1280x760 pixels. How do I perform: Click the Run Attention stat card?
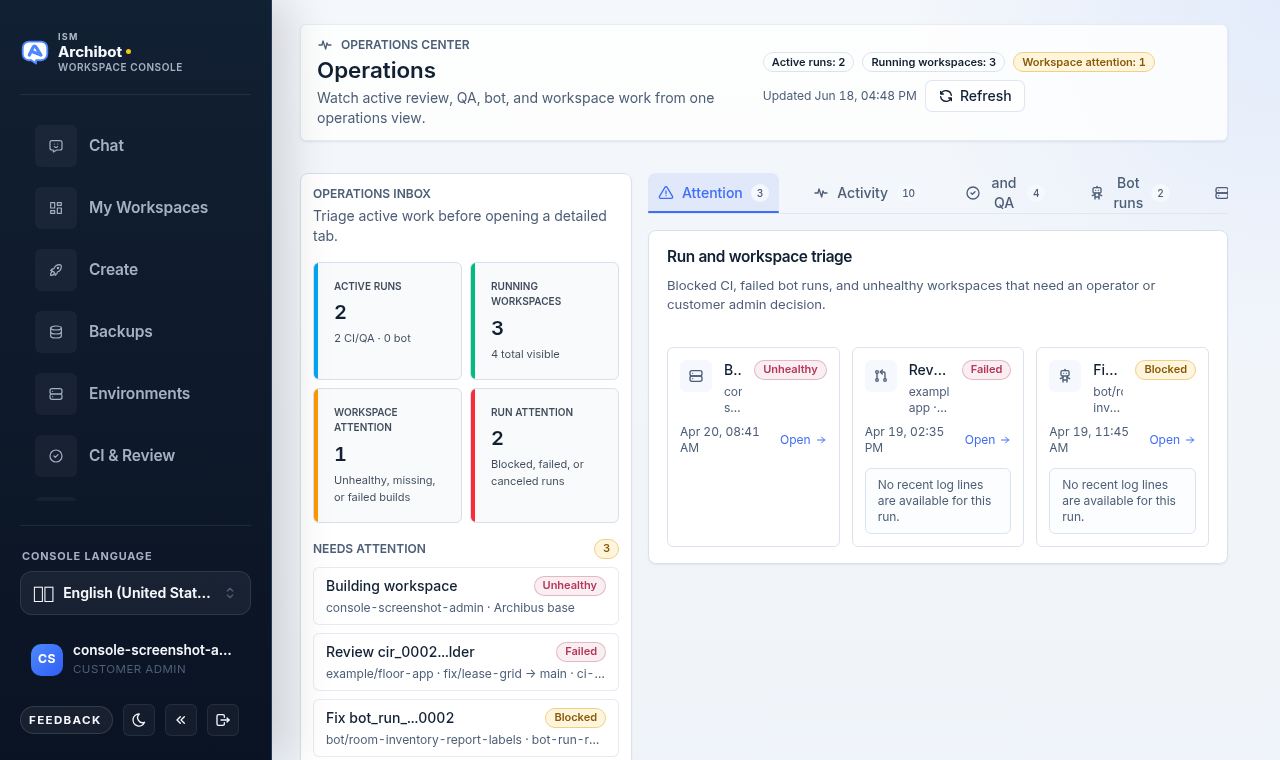pyautogui.click(x=544, y=455)
